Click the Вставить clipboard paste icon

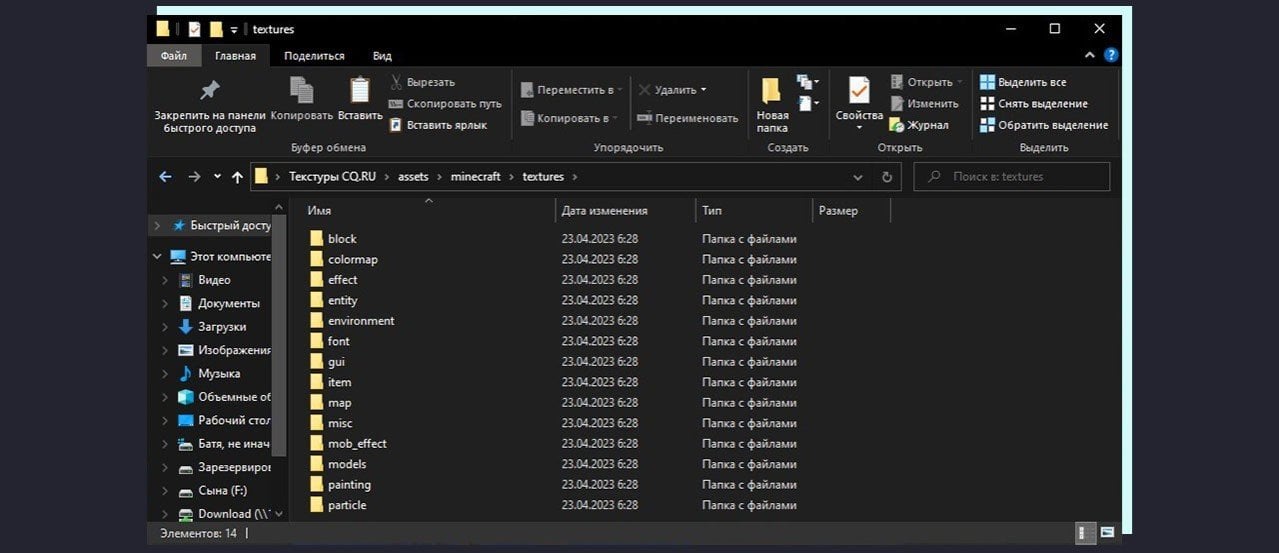(360, 90)
